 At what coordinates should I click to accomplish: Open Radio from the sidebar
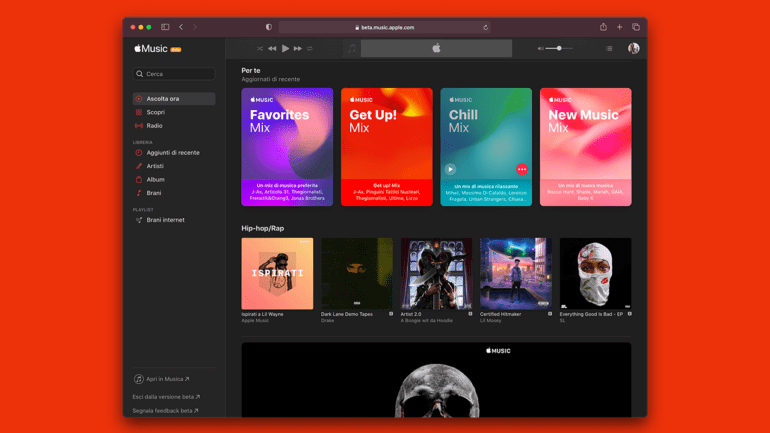click(154, 126)
